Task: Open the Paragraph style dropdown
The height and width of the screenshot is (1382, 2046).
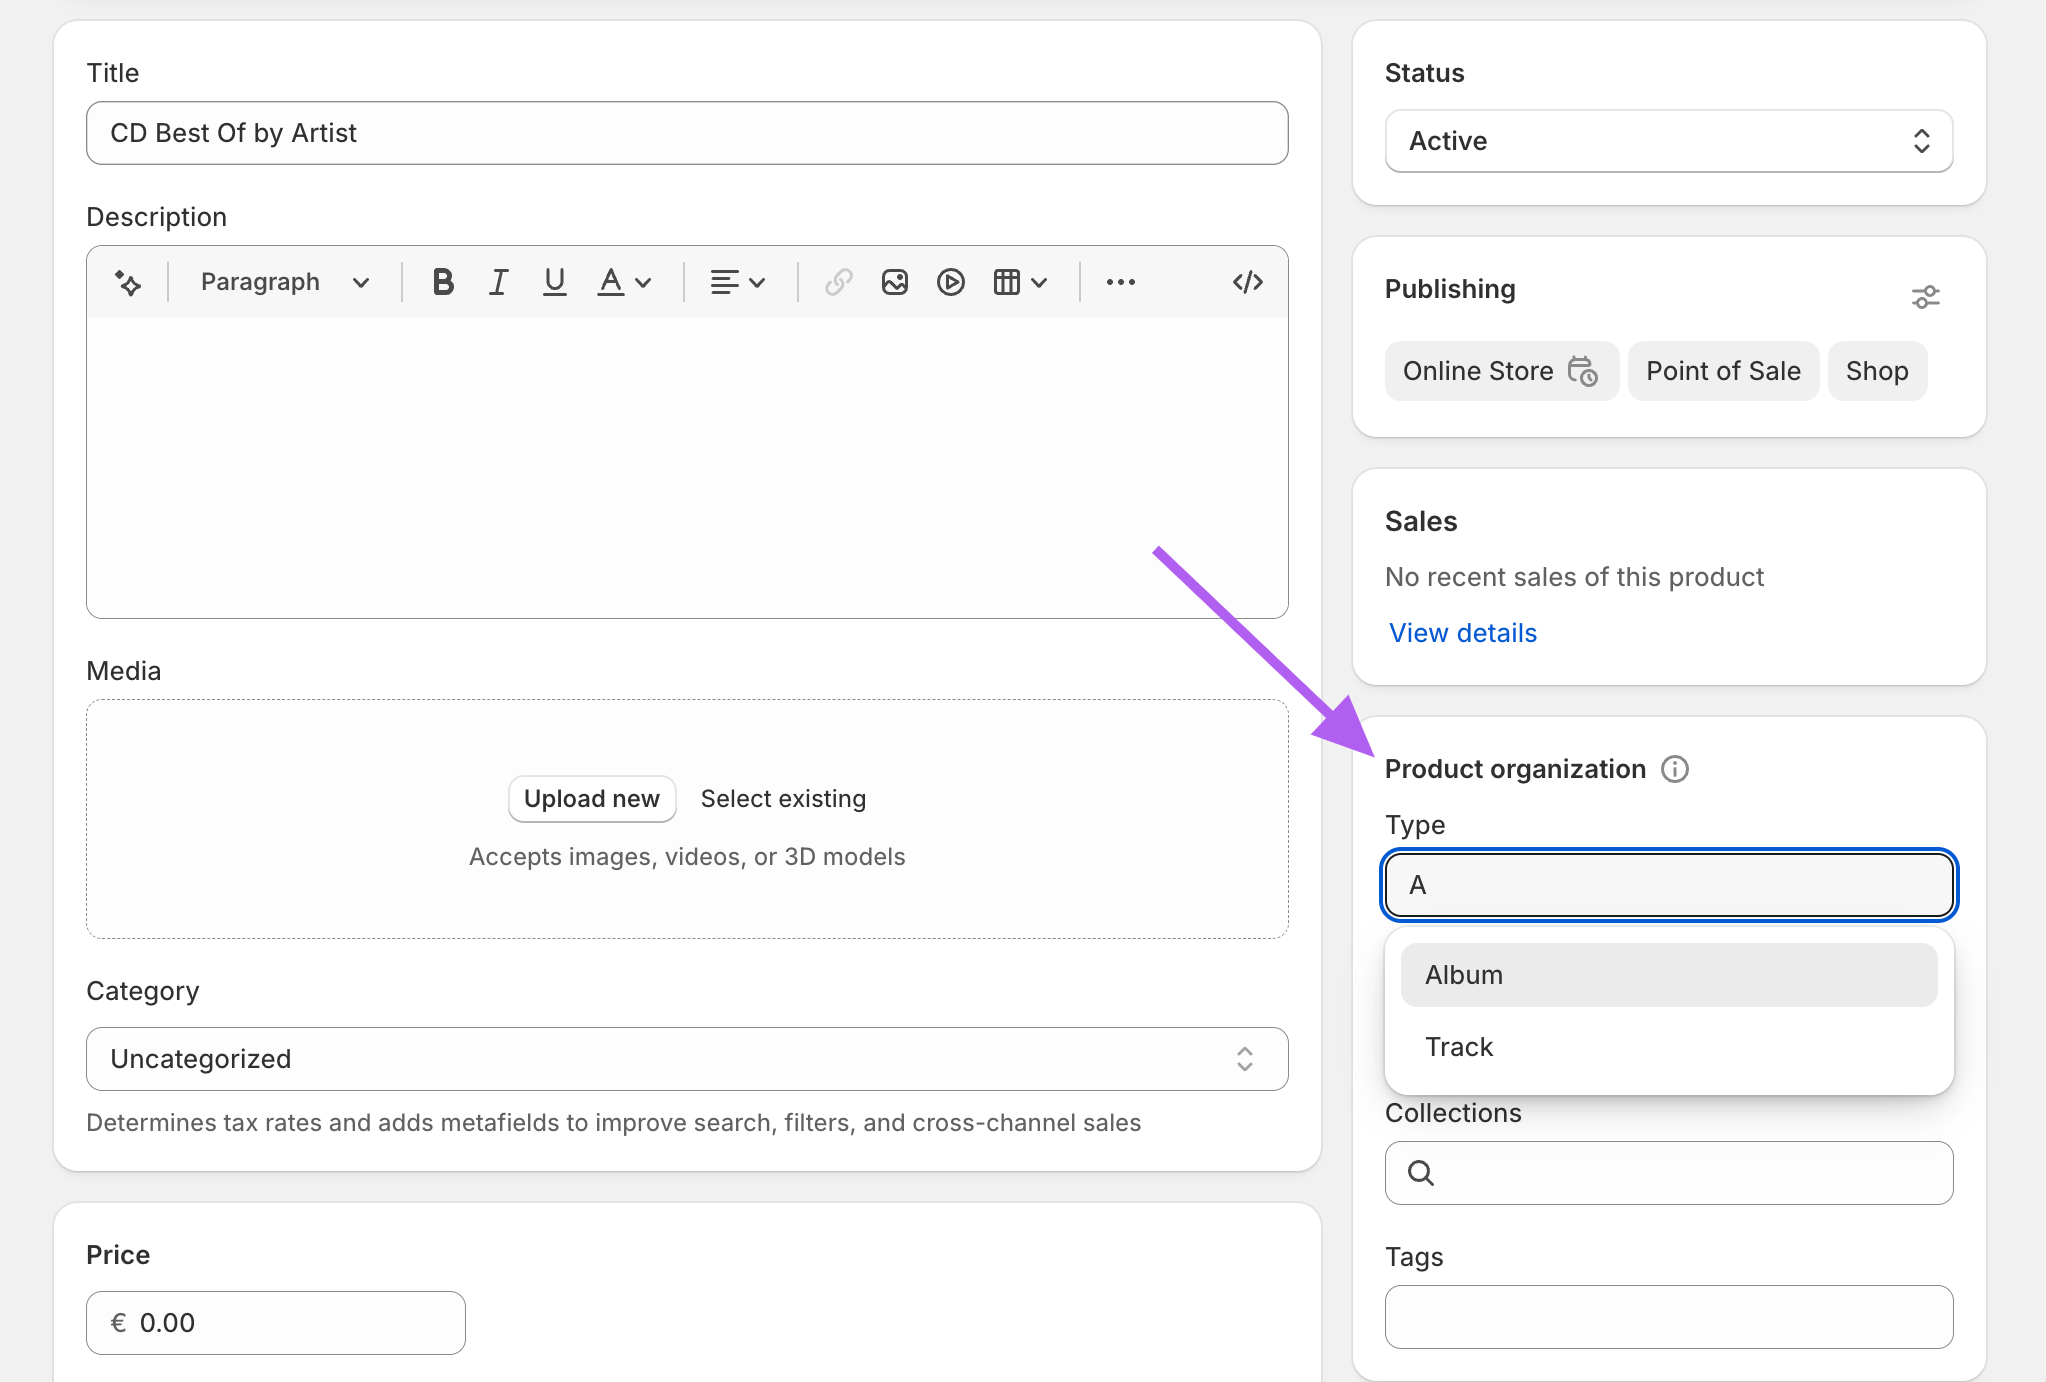Action: [284, 283]
